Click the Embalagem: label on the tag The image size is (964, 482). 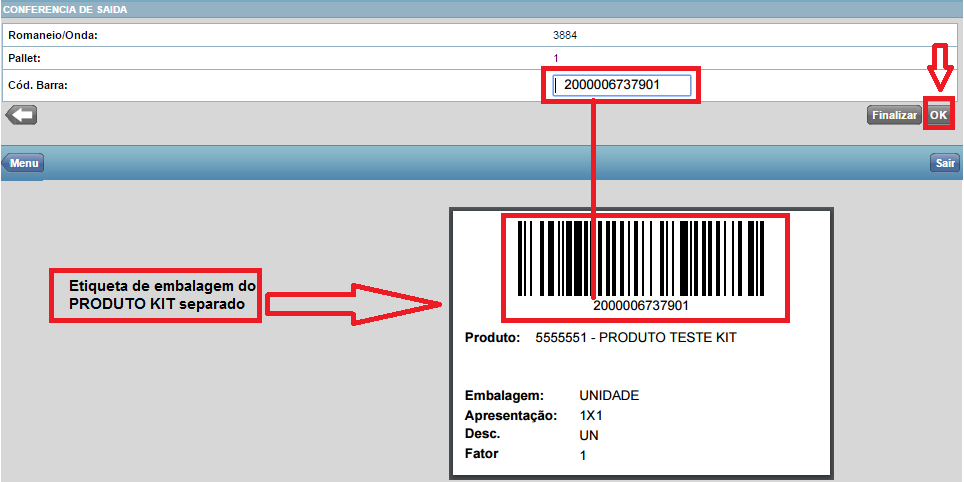(504, 395)
